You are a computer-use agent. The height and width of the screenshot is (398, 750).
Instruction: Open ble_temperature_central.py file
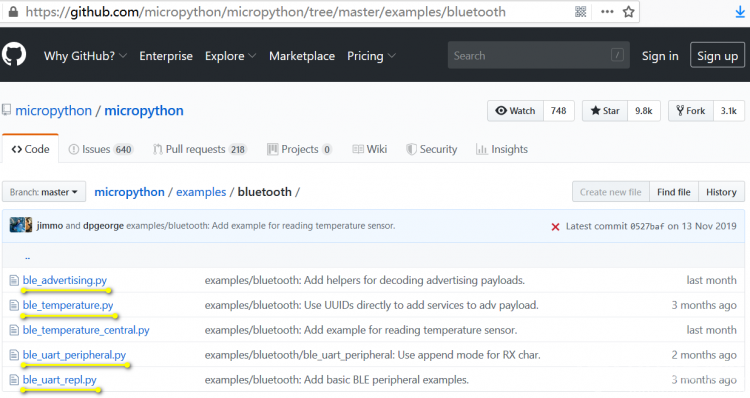pyautogui.click(x=86, y=330)
